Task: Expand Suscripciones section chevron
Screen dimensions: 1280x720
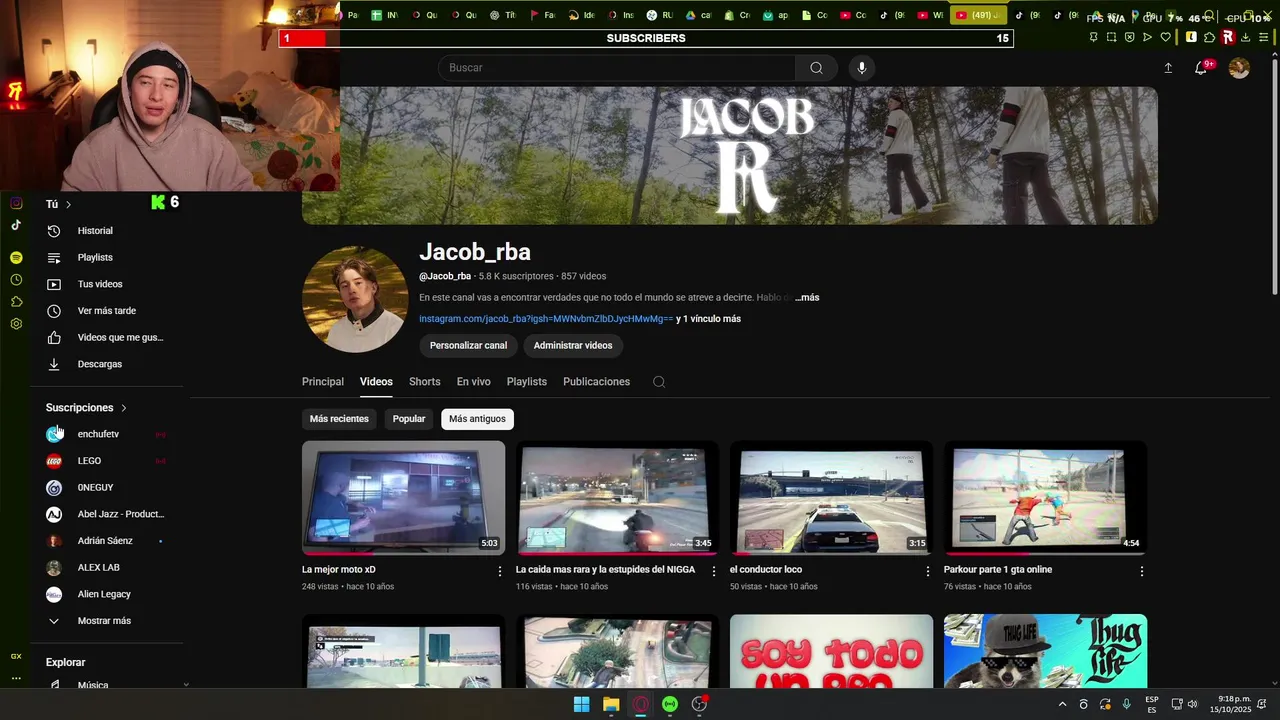Action: (124, 408)
